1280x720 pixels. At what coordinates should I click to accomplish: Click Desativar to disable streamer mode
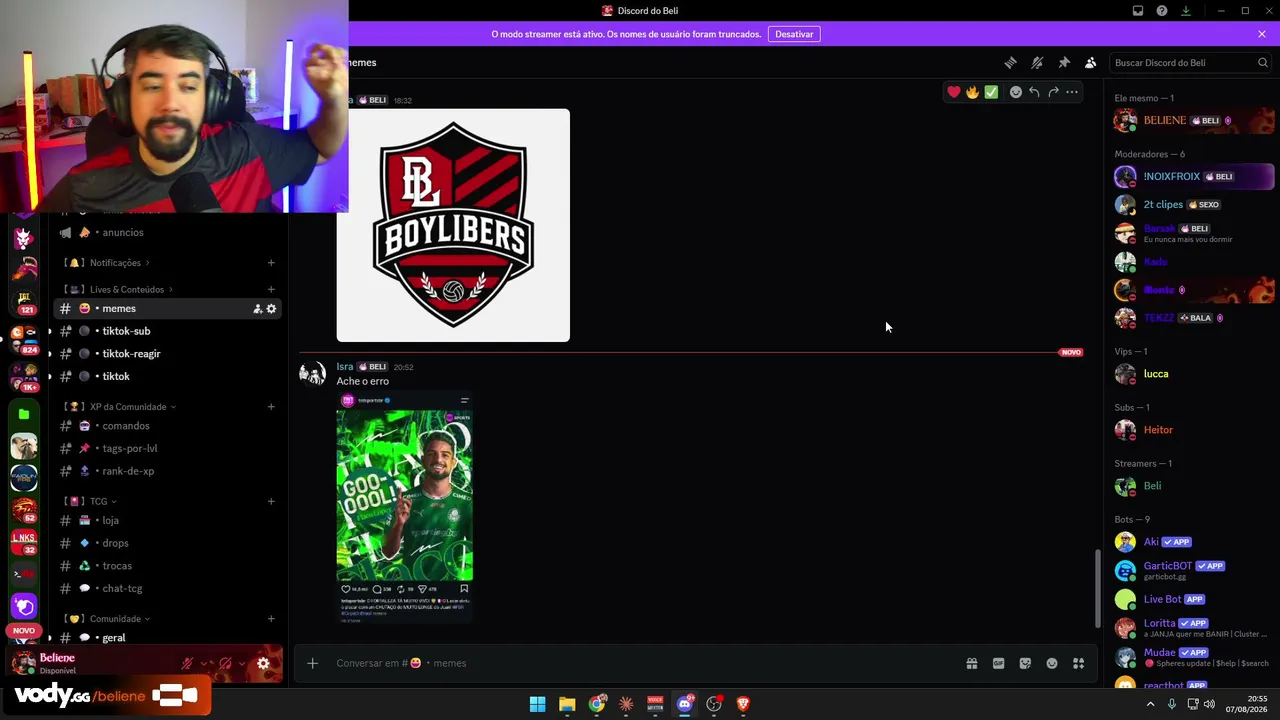pos(794,34)
